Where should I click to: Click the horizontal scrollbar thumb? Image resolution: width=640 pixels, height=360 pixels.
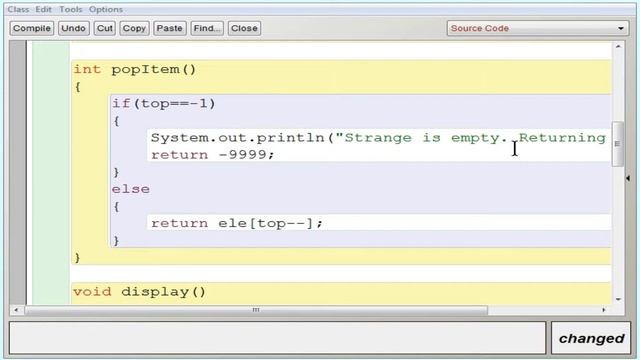coord(256,310)
